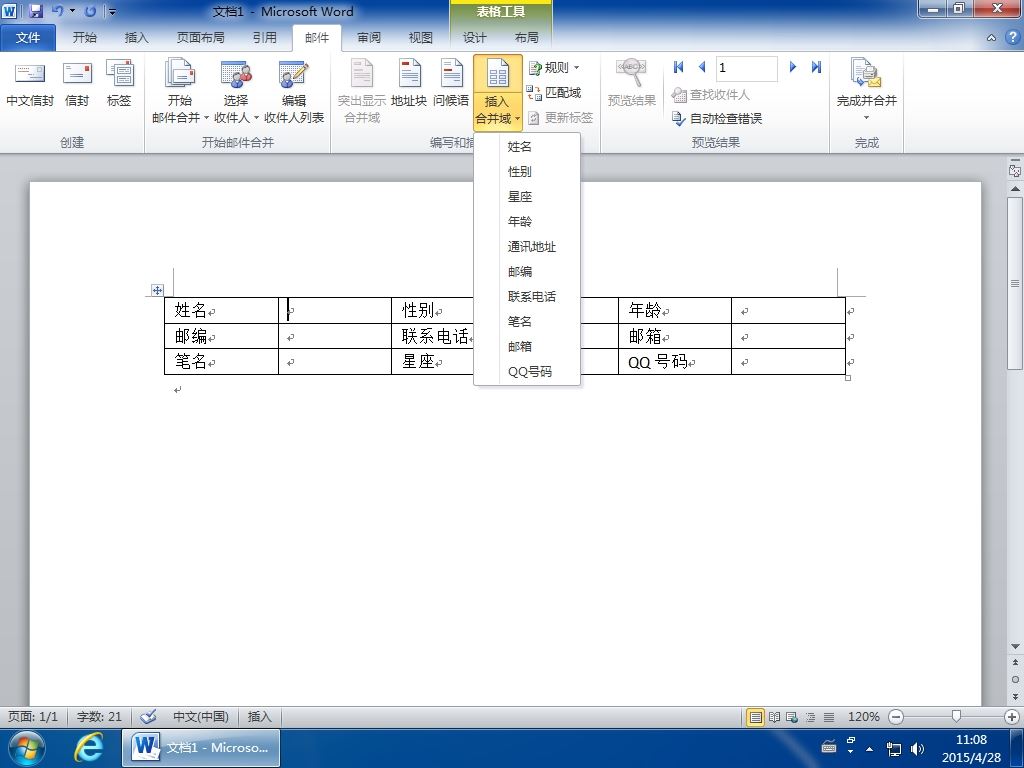Switch to table tools 布局 tab

(x=526, y=38)
